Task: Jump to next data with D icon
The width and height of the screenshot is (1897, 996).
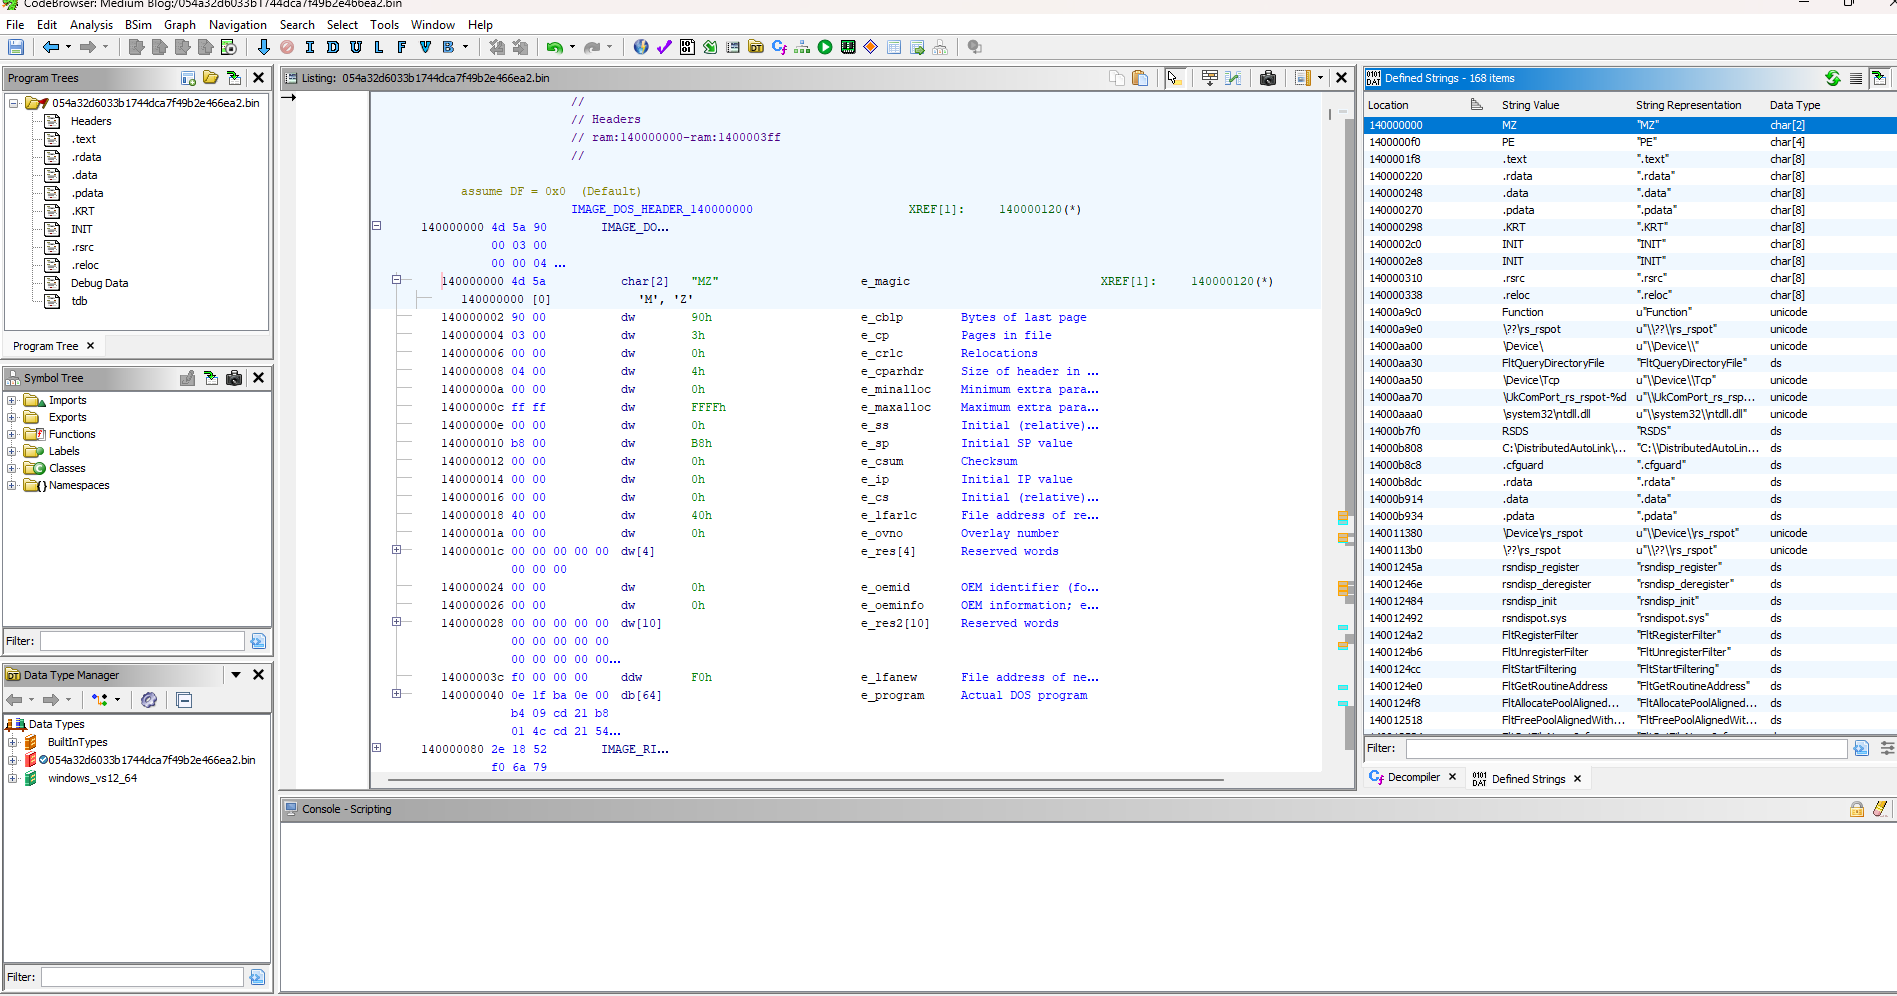Action: point(333,47)
